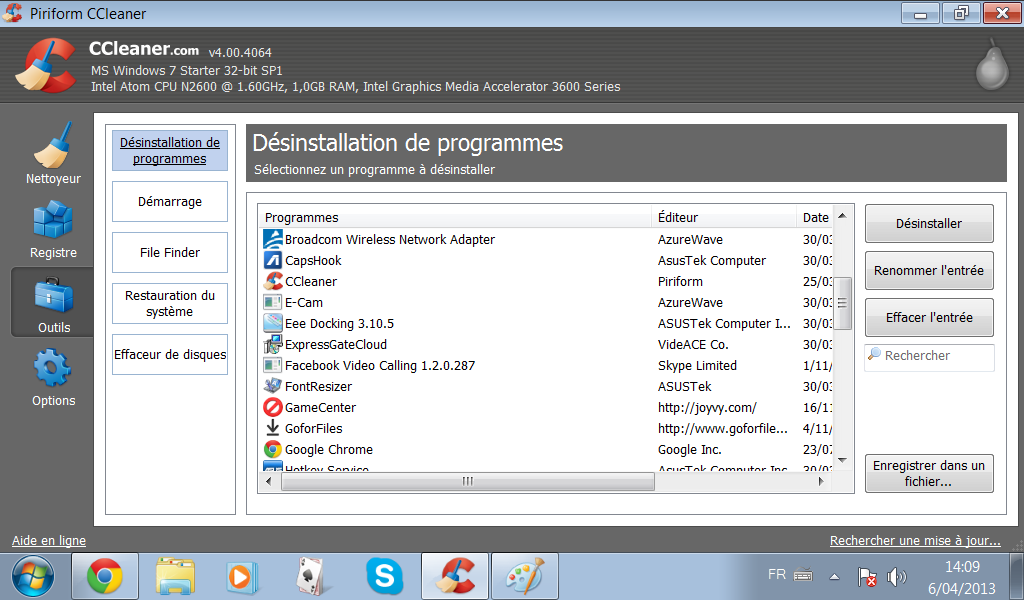Click Enregistrer dans un fichier button

pos(929,473)
